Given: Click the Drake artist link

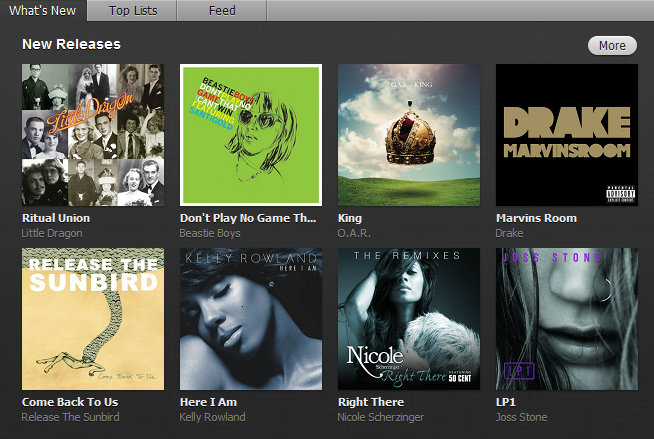Looking at the screenshot, I should [509, 233].
